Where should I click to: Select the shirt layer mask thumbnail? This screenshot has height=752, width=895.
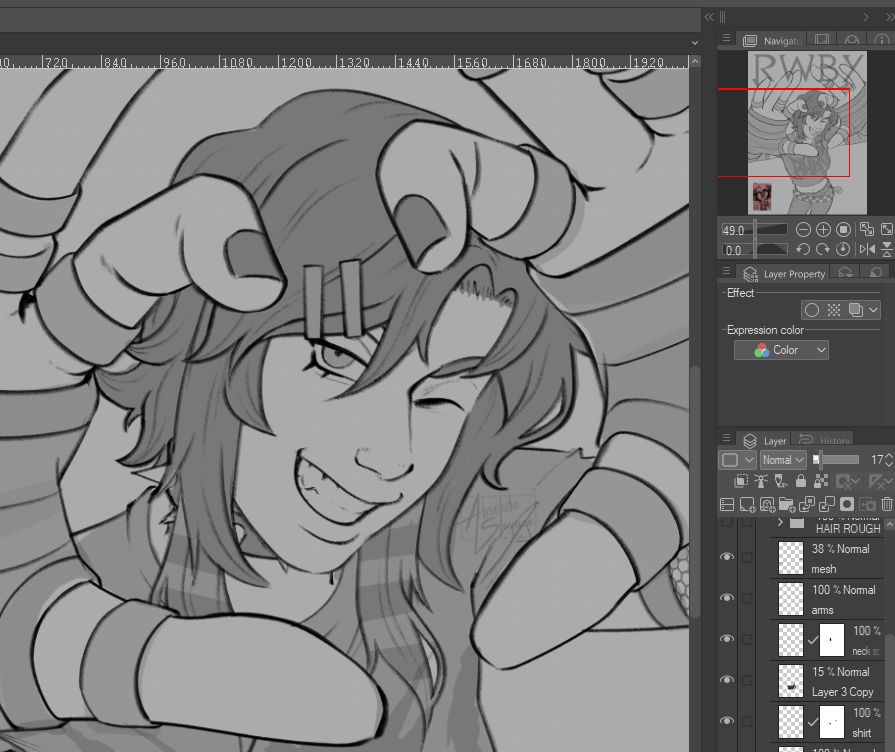pos(832,722)
